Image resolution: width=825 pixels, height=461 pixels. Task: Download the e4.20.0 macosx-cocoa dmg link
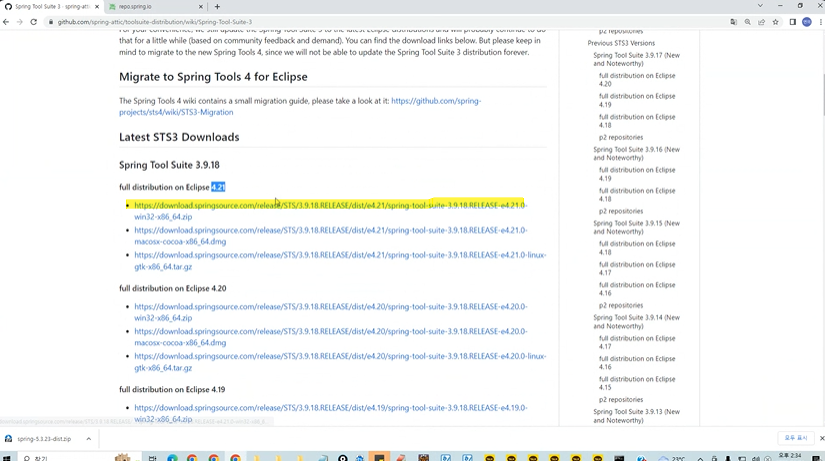(x=330, y=337)
